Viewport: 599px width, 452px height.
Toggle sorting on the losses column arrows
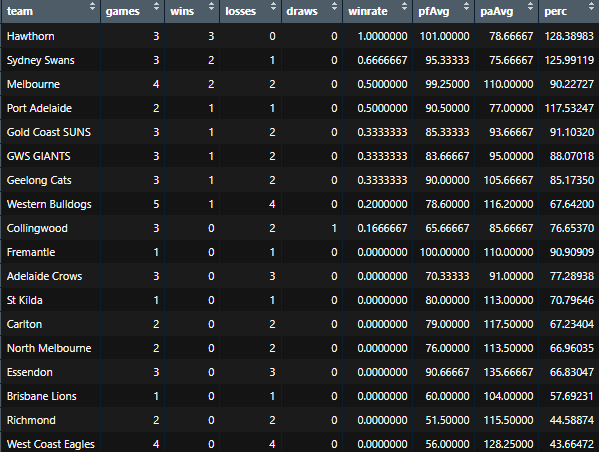pos(273,6)
